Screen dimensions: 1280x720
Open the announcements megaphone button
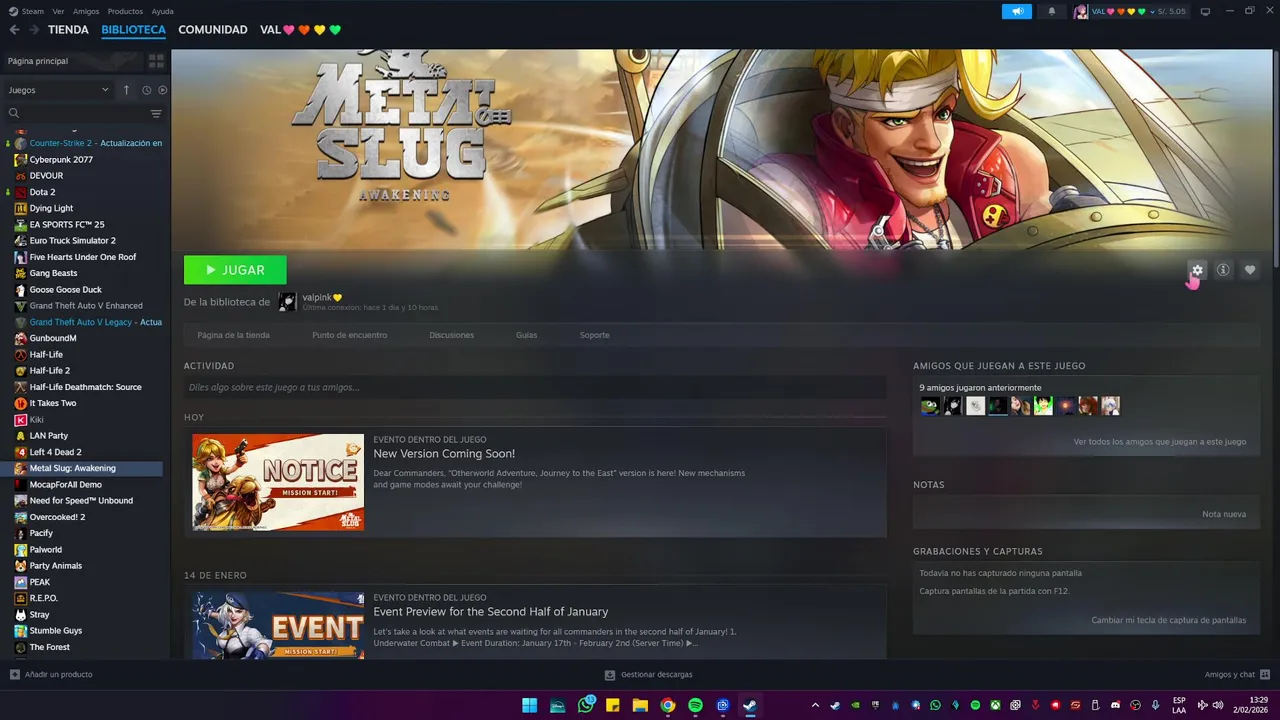point(1017,11)
